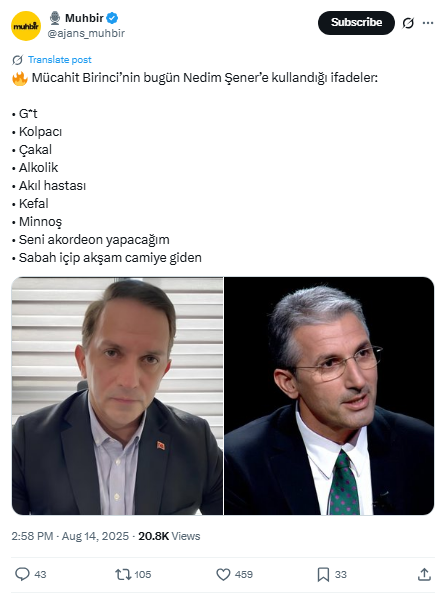This screenshot has height=594, width=446.
Task: Click the repost arrows icon
Action: [122, 575]
